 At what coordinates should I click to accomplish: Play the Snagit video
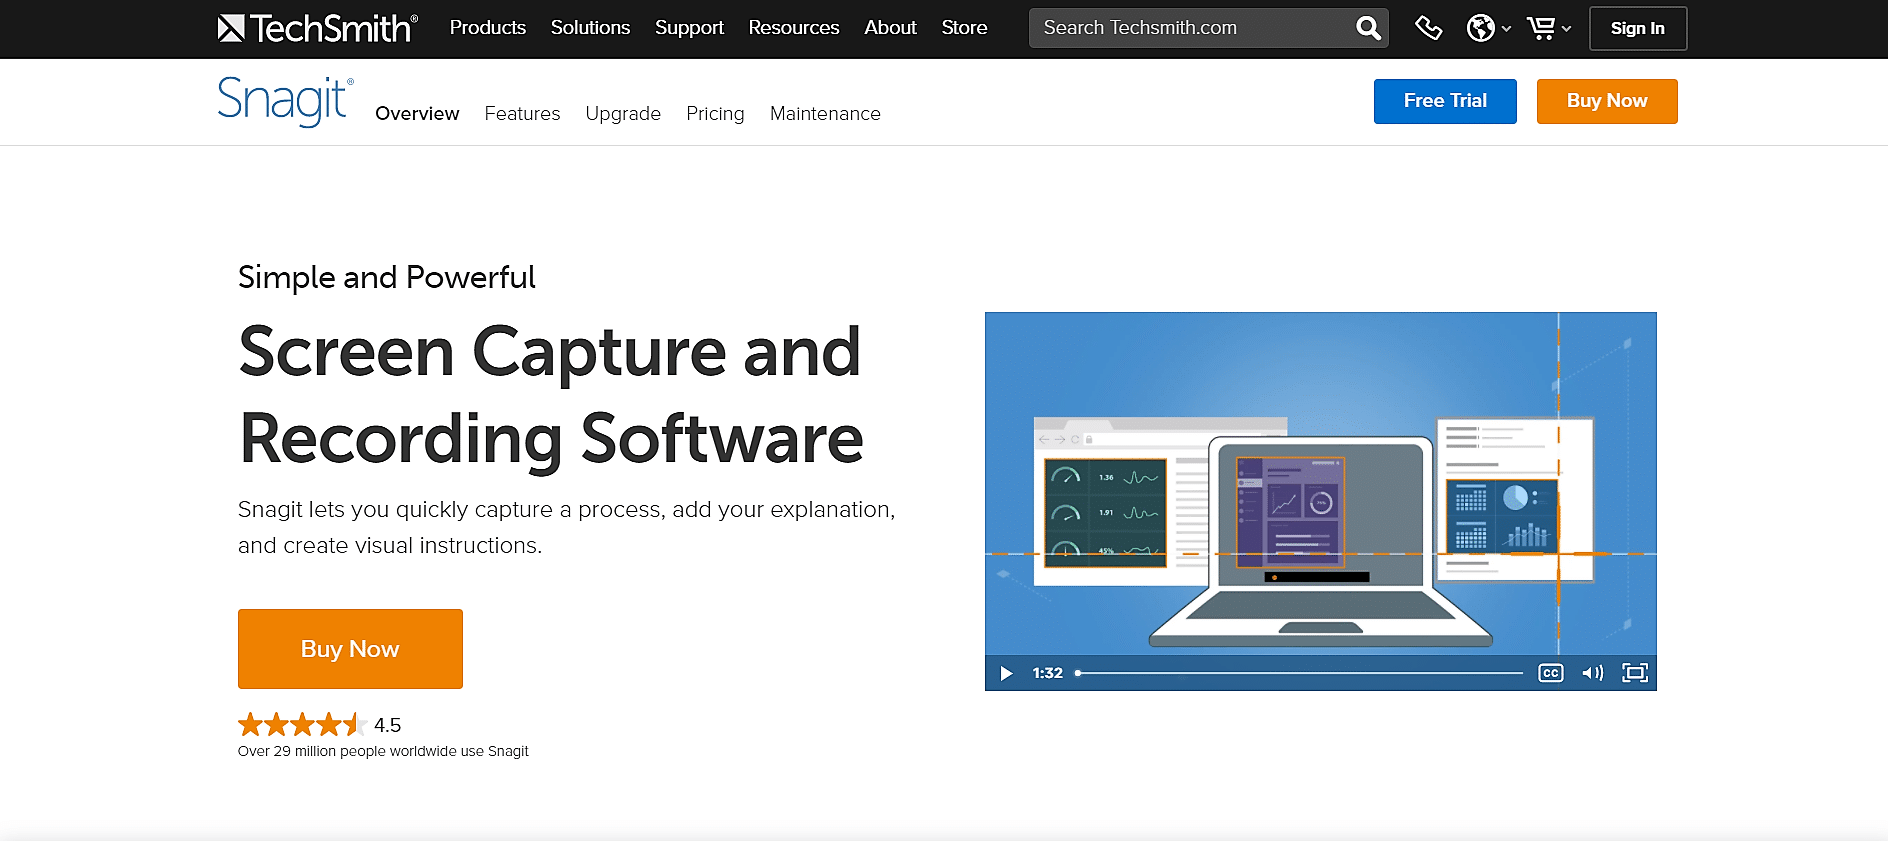pos(1006,673)
